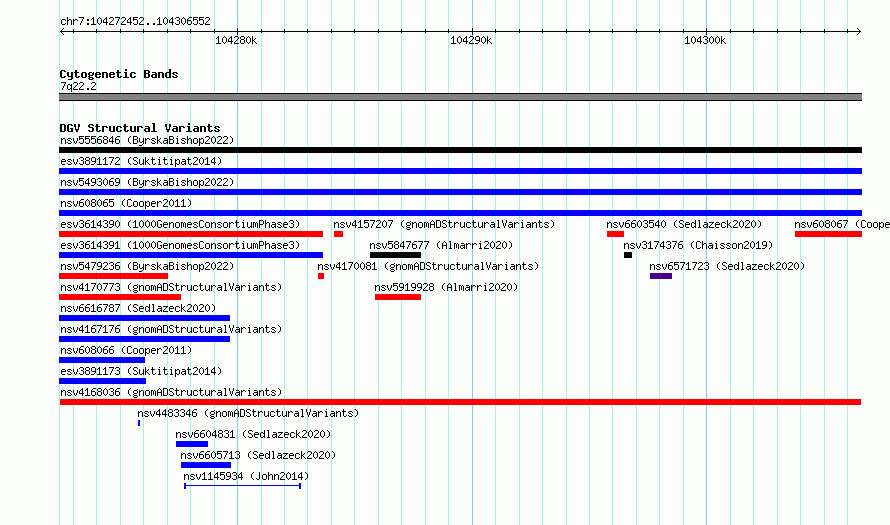Image resolution: width=890 pixels, height=525 pixels.
Task: Open nsv6605713 (Sedlazeck2020) label
Action: click(258, 455)
